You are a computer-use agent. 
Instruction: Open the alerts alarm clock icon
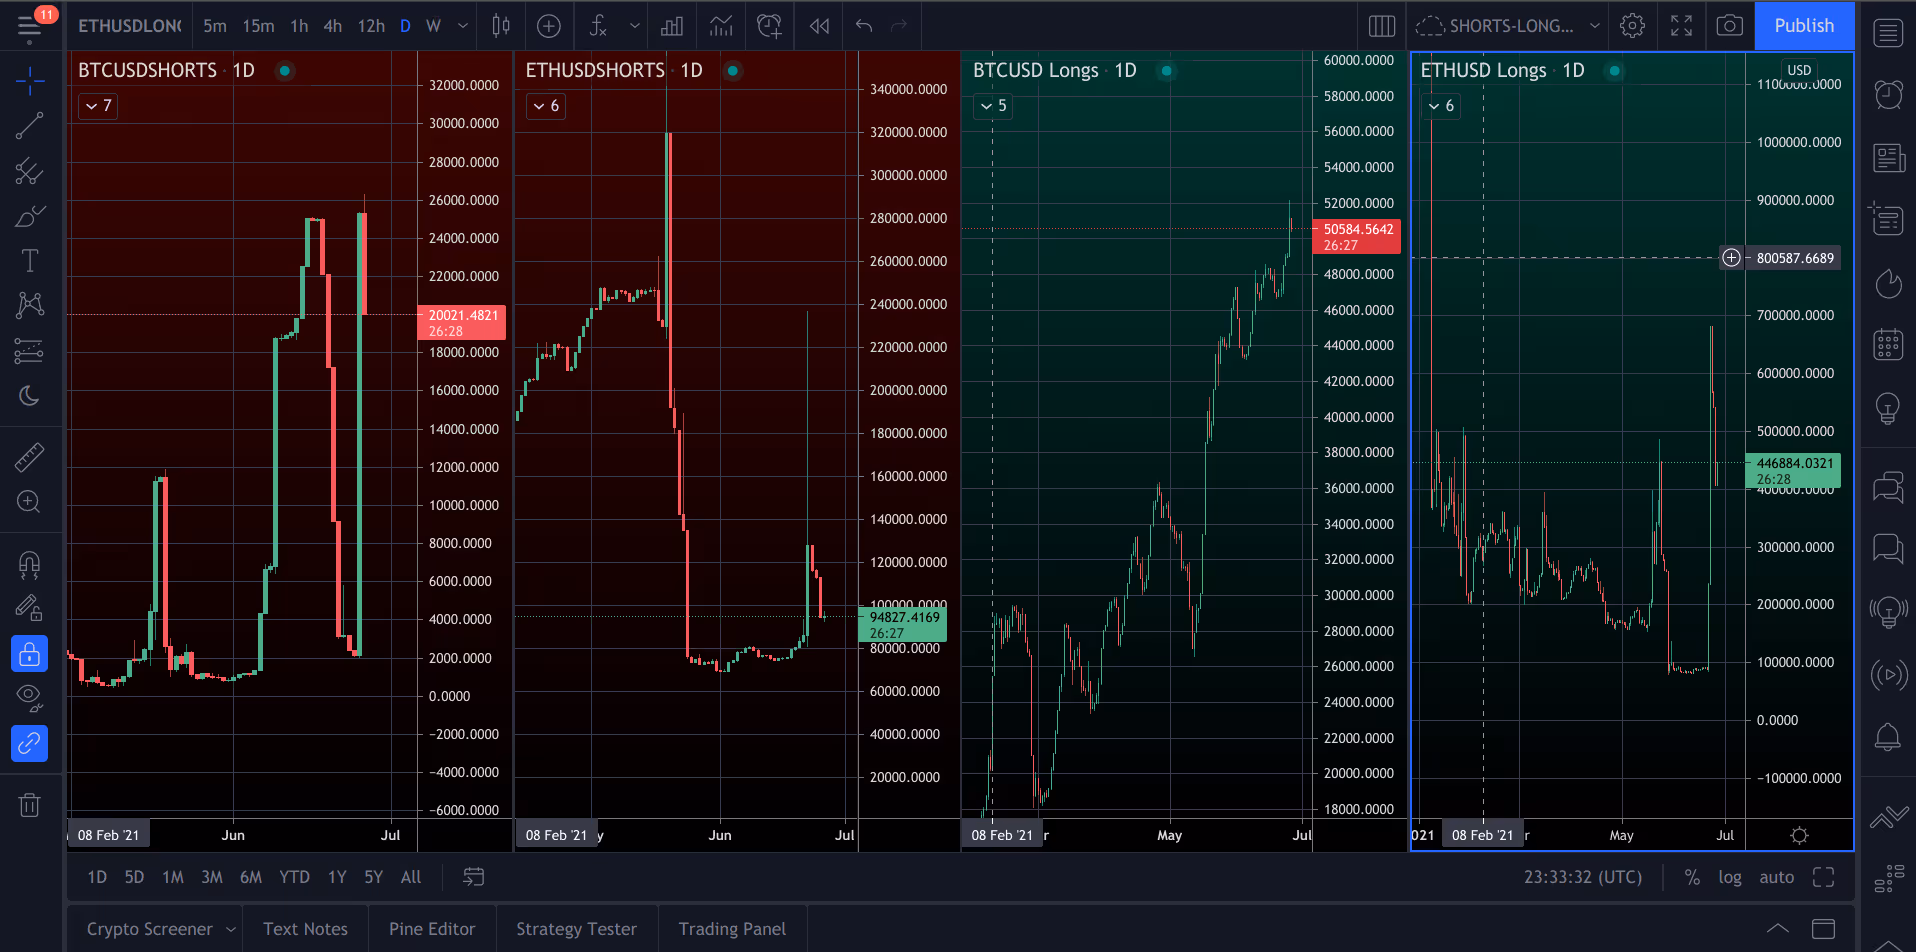[x=1888, y=95]
